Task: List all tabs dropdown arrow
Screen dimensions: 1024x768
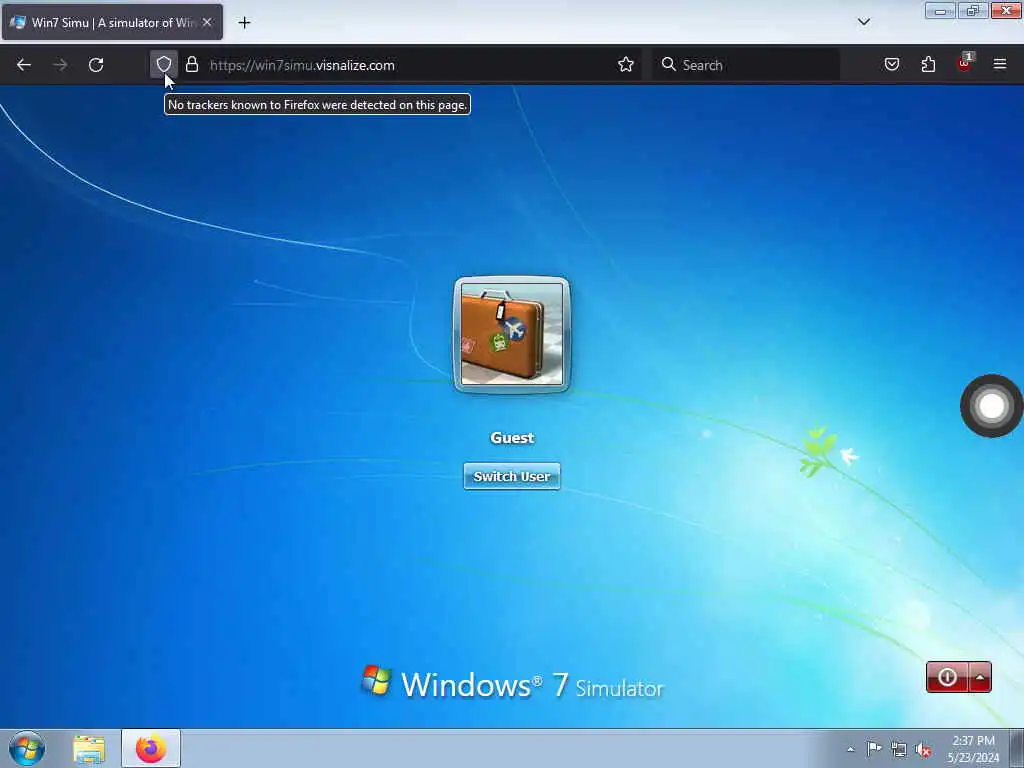Action: pyautogui.click(x=864, y=22)
